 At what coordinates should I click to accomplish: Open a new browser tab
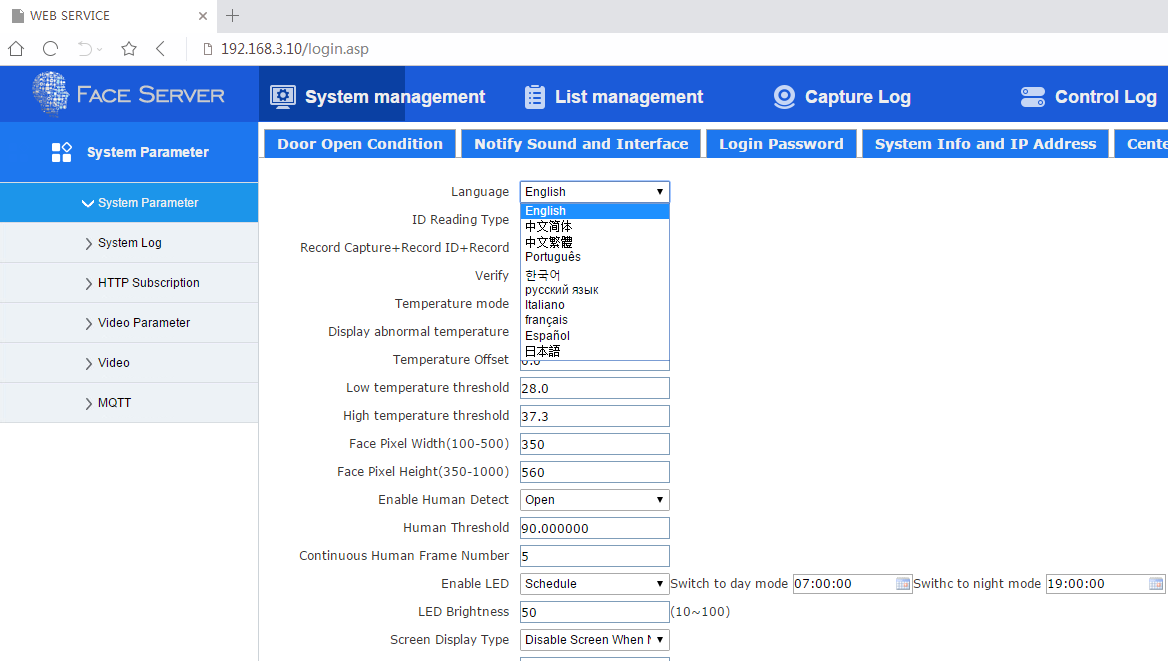tap(232, 15)
